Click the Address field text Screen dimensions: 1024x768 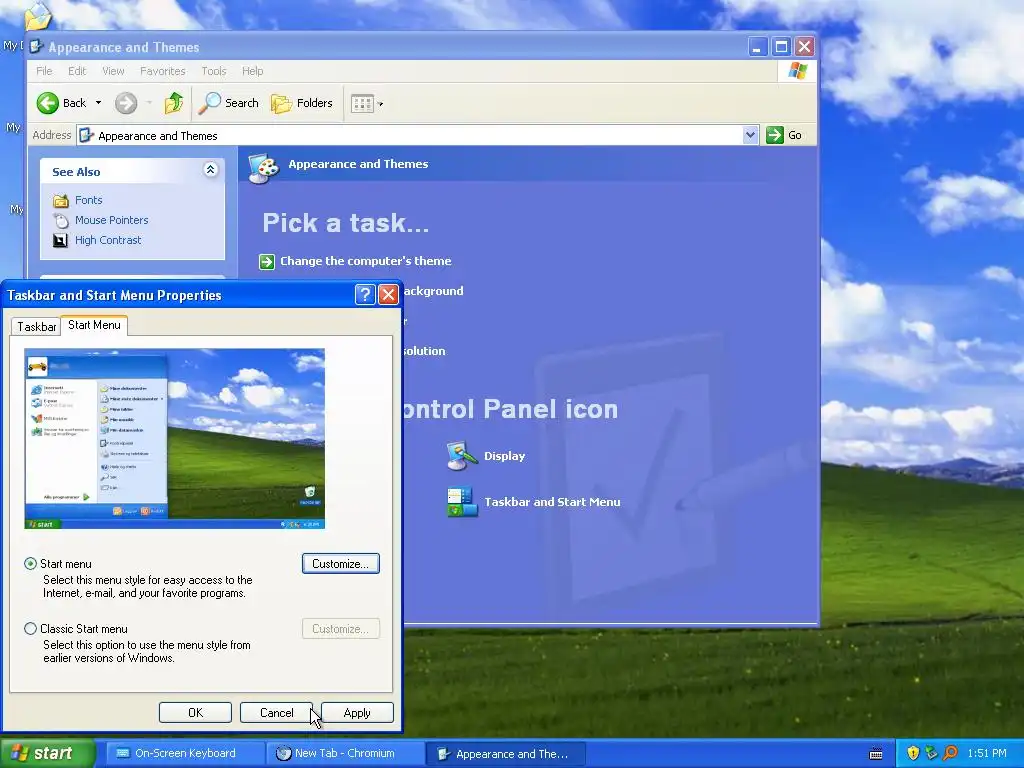click(157, 136)
